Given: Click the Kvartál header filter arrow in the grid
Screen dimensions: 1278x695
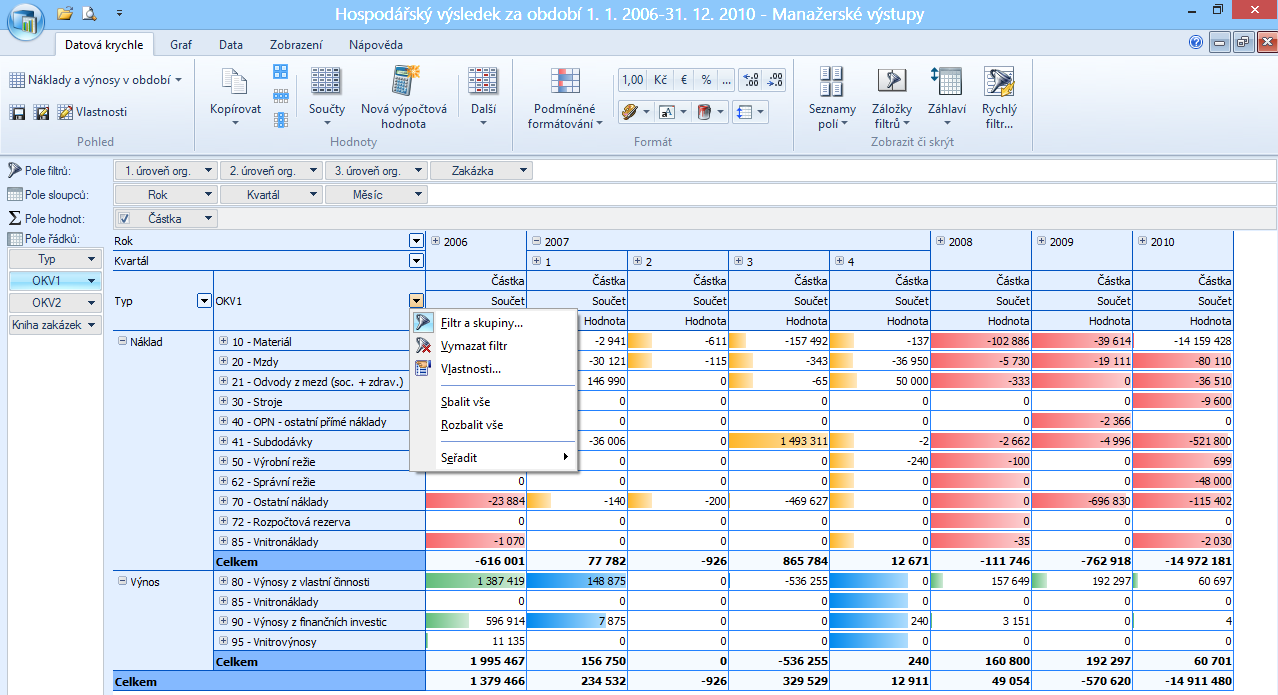Looking at the screenshot, I should pyautogui.click(x=416, y=261).
